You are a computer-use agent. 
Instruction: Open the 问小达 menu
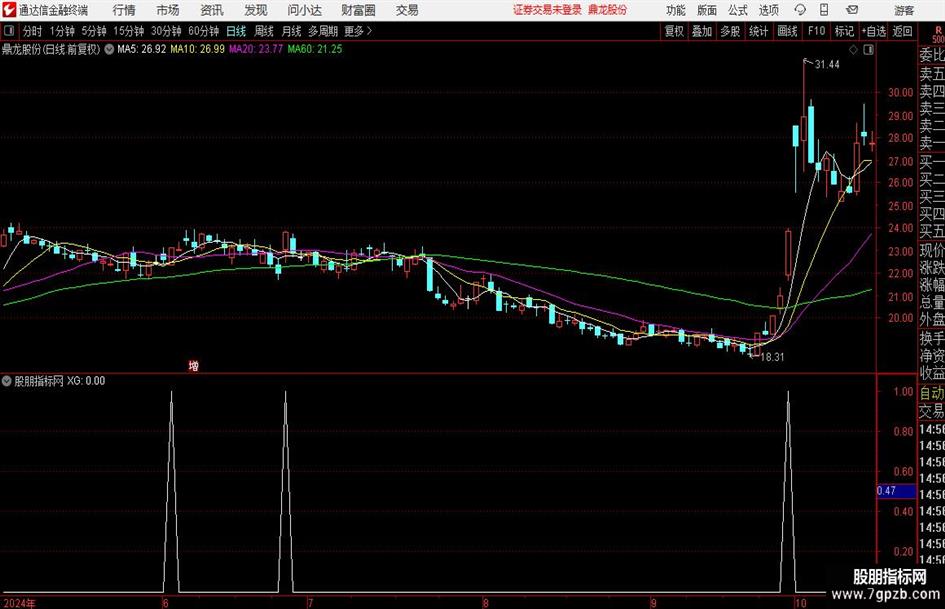[304, 10]
